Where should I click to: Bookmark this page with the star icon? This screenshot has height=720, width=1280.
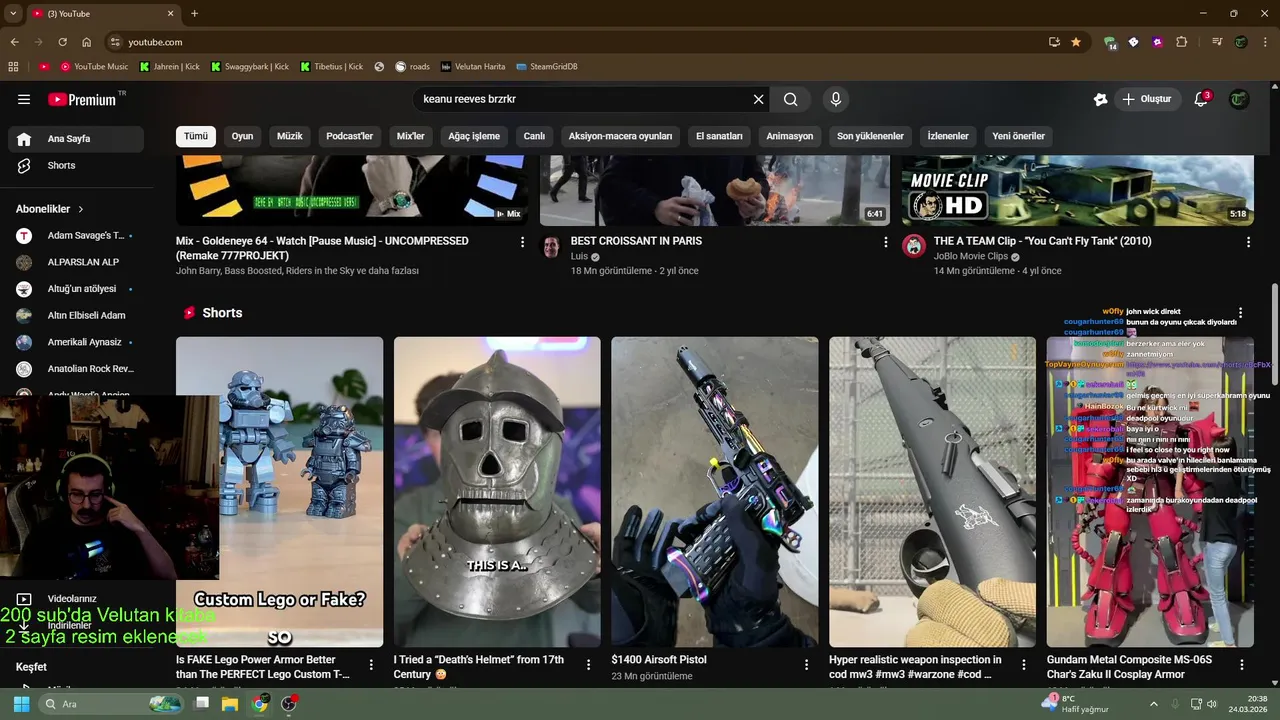(1076, 42)
